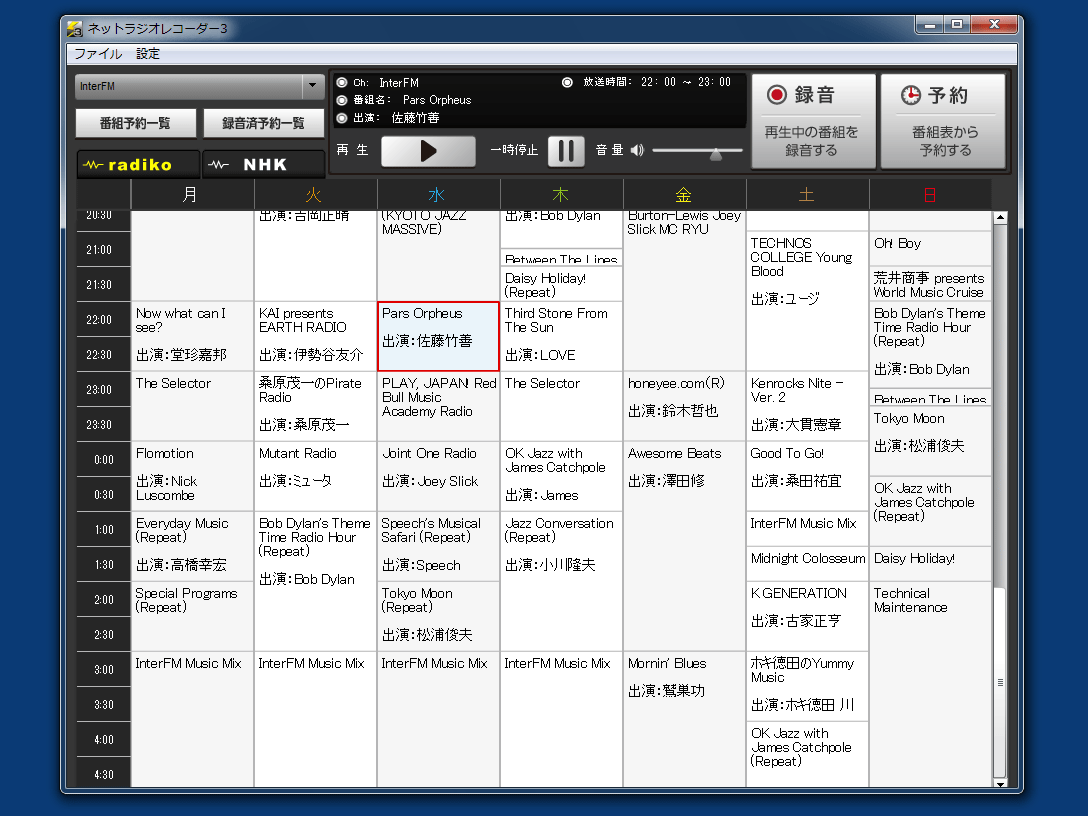Select the Flomotion program

click(192, 476)
